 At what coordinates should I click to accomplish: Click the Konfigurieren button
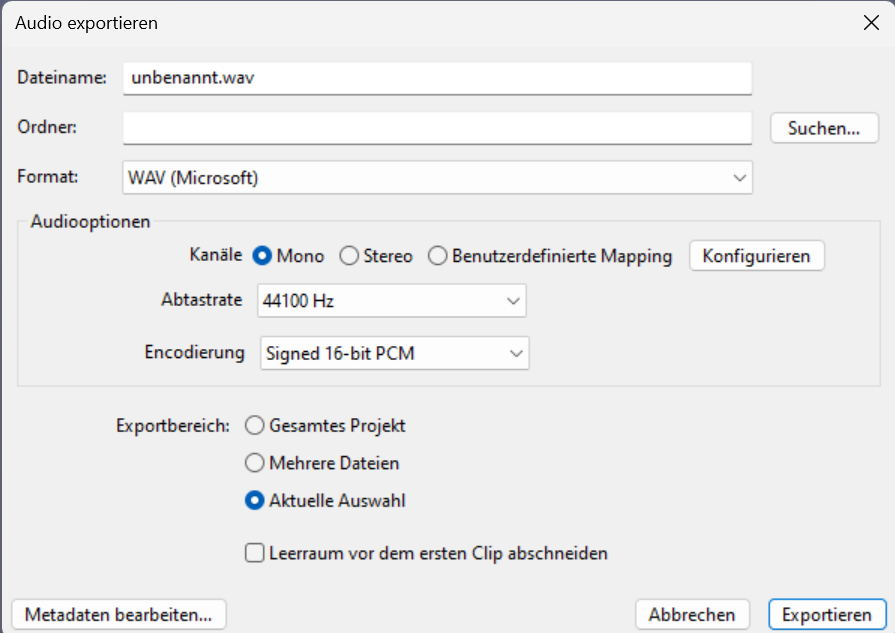pyautogui.click(x=756, y=256)
